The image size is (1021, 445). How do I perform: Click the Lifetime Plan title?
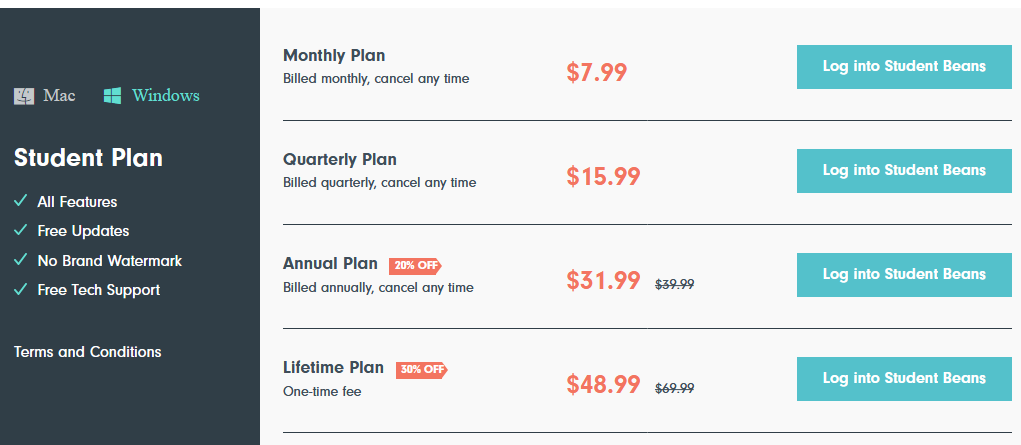click(x=333, y=367)
